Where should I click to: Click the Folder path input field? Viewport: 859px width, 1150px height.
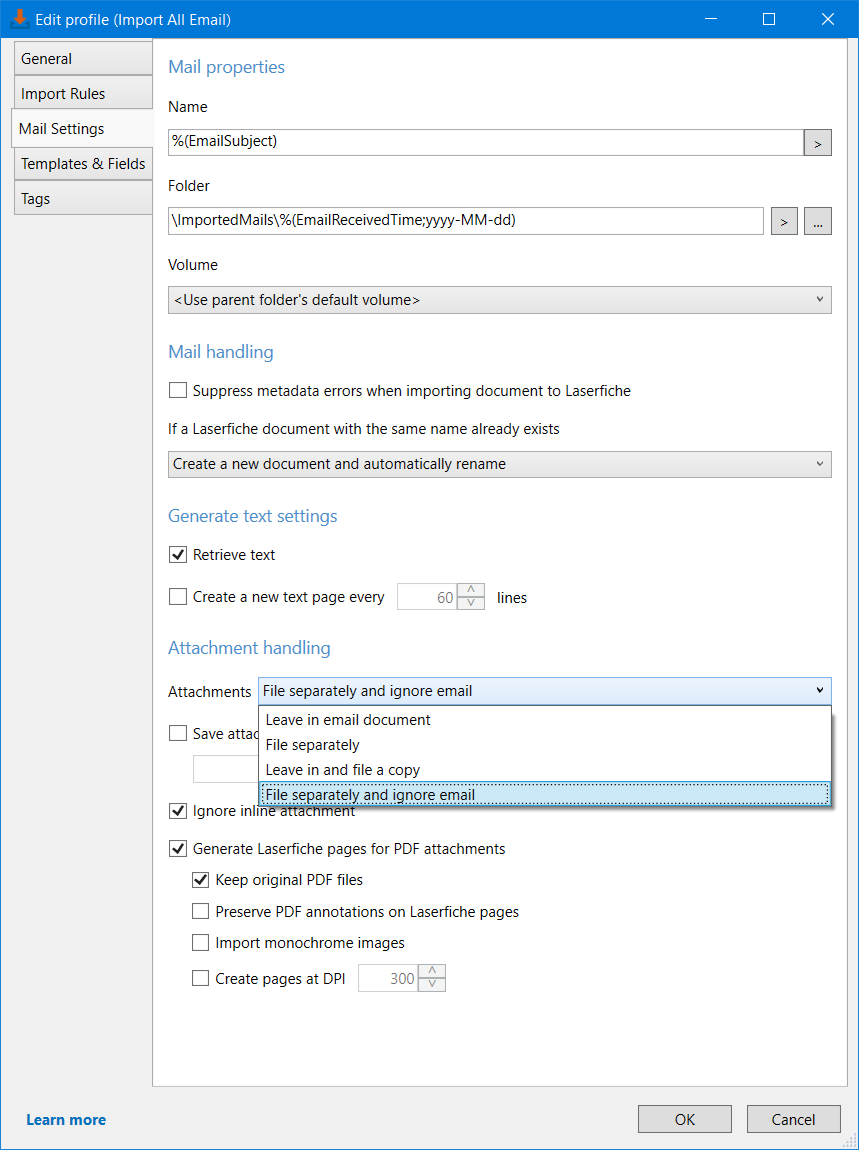pyautogui.click(x=466, y=221)
